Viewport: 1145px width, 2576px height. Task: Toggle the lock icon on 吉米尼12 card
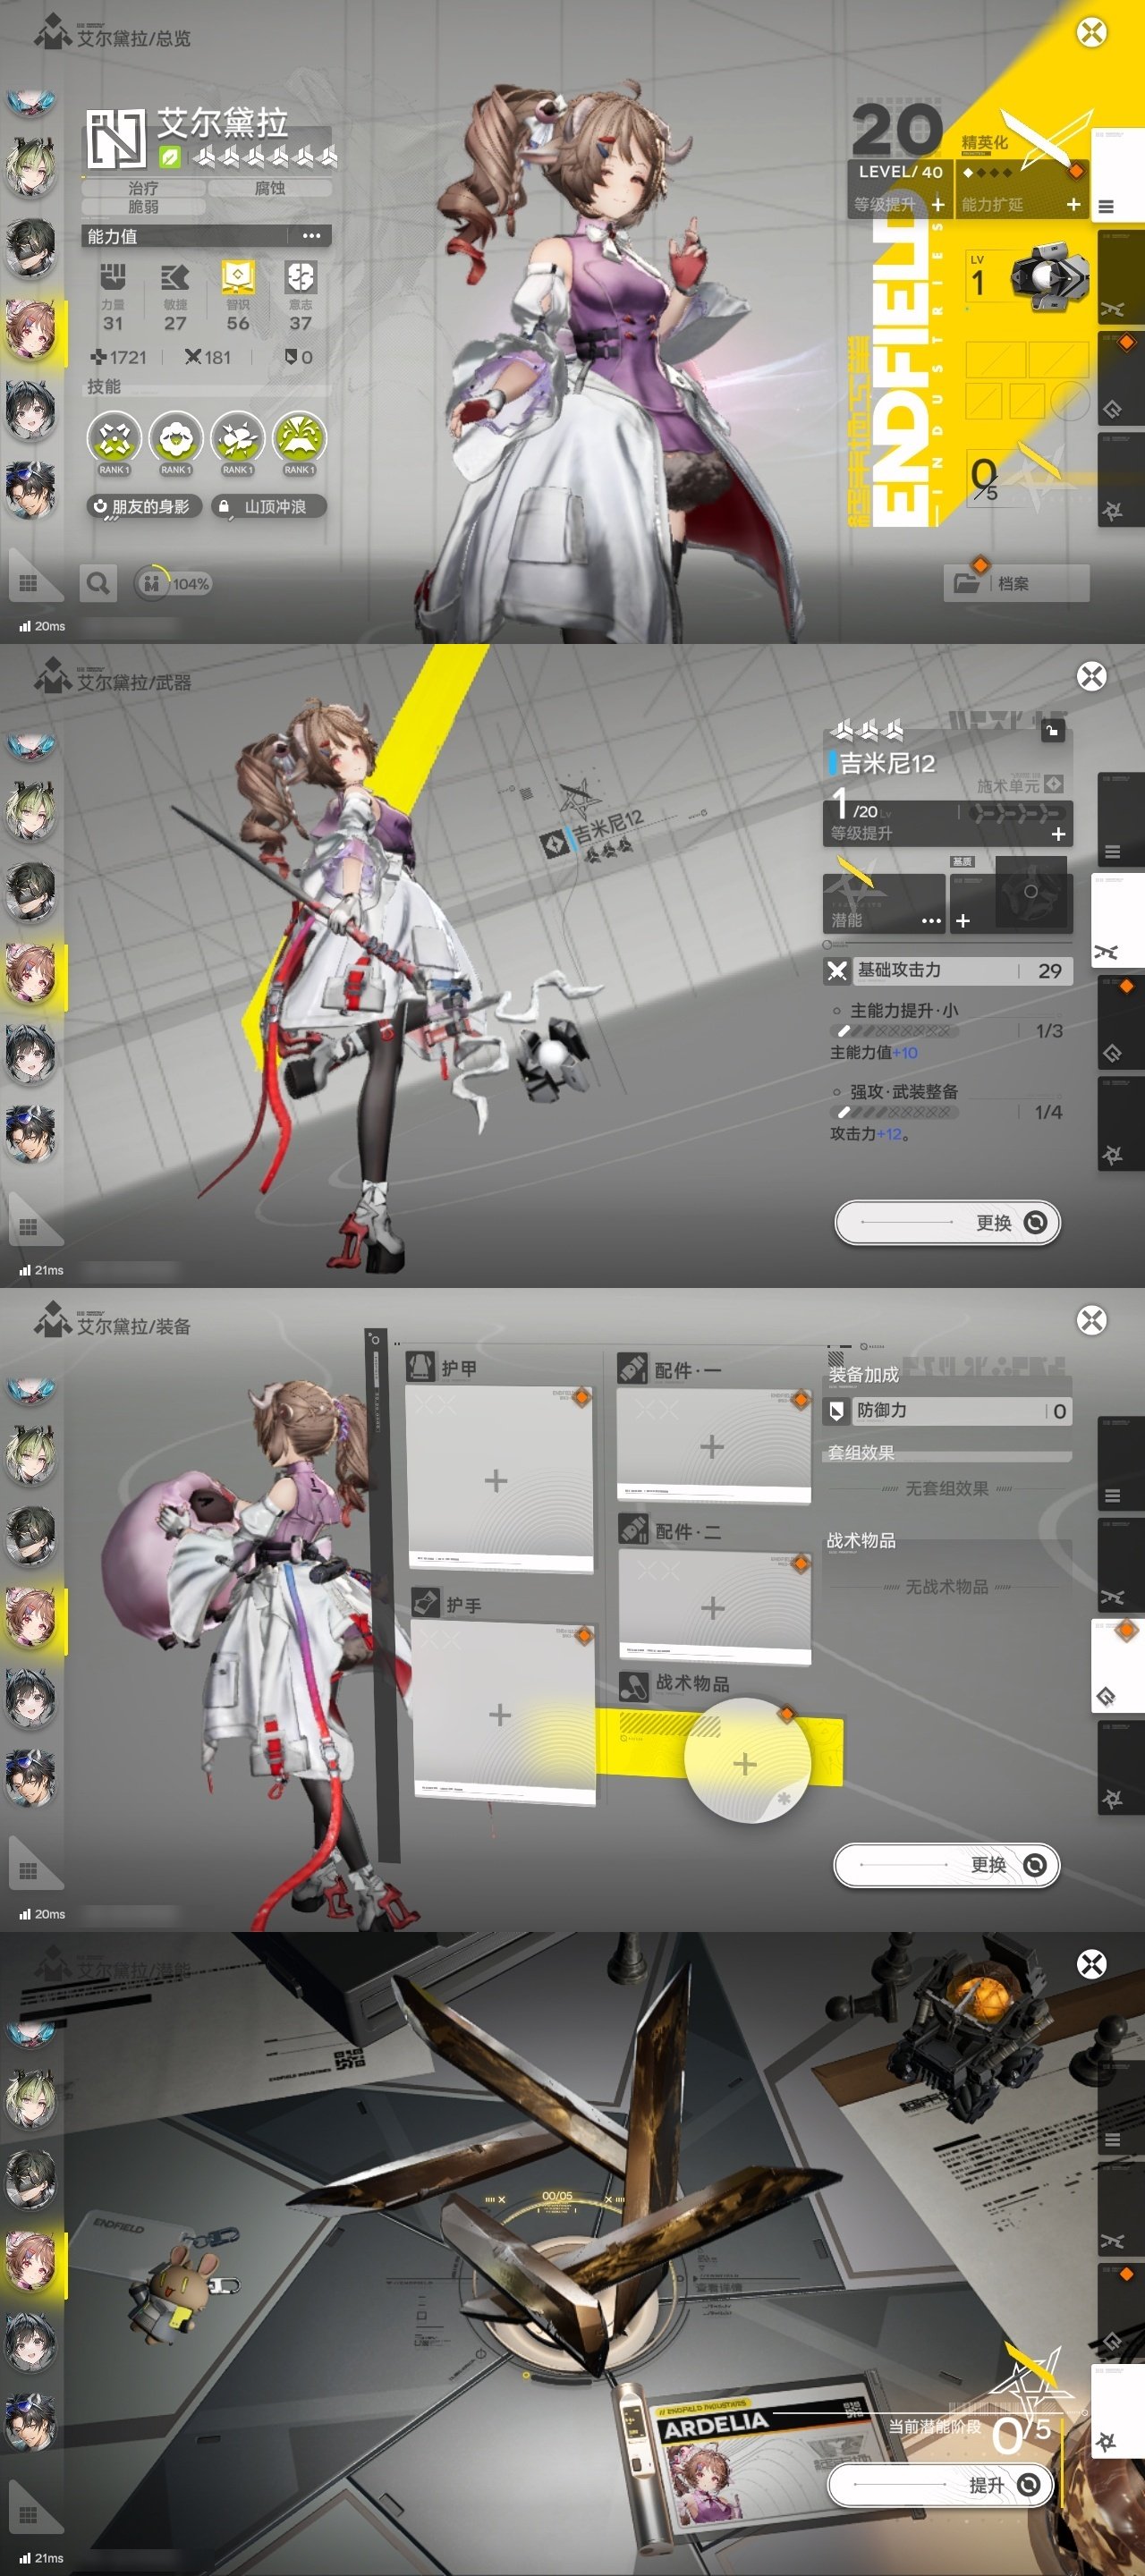click(x=1052, y=731)
